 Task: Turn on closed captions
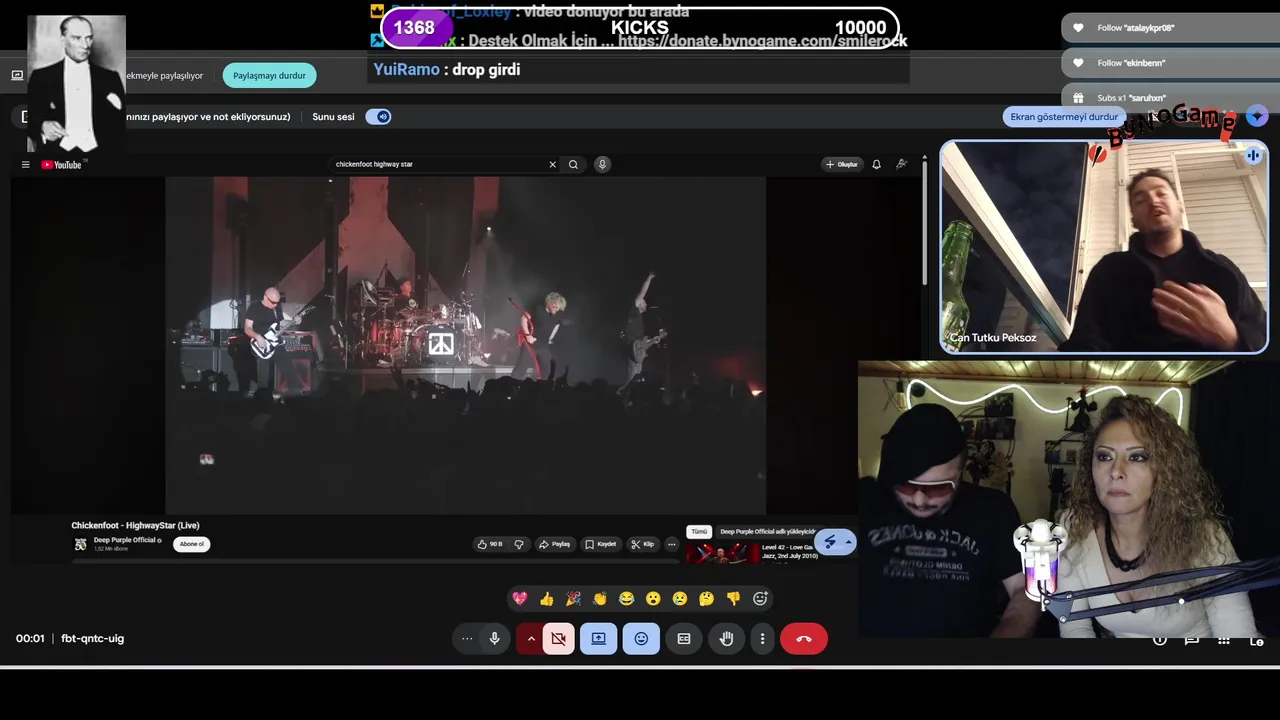point(684,638)
